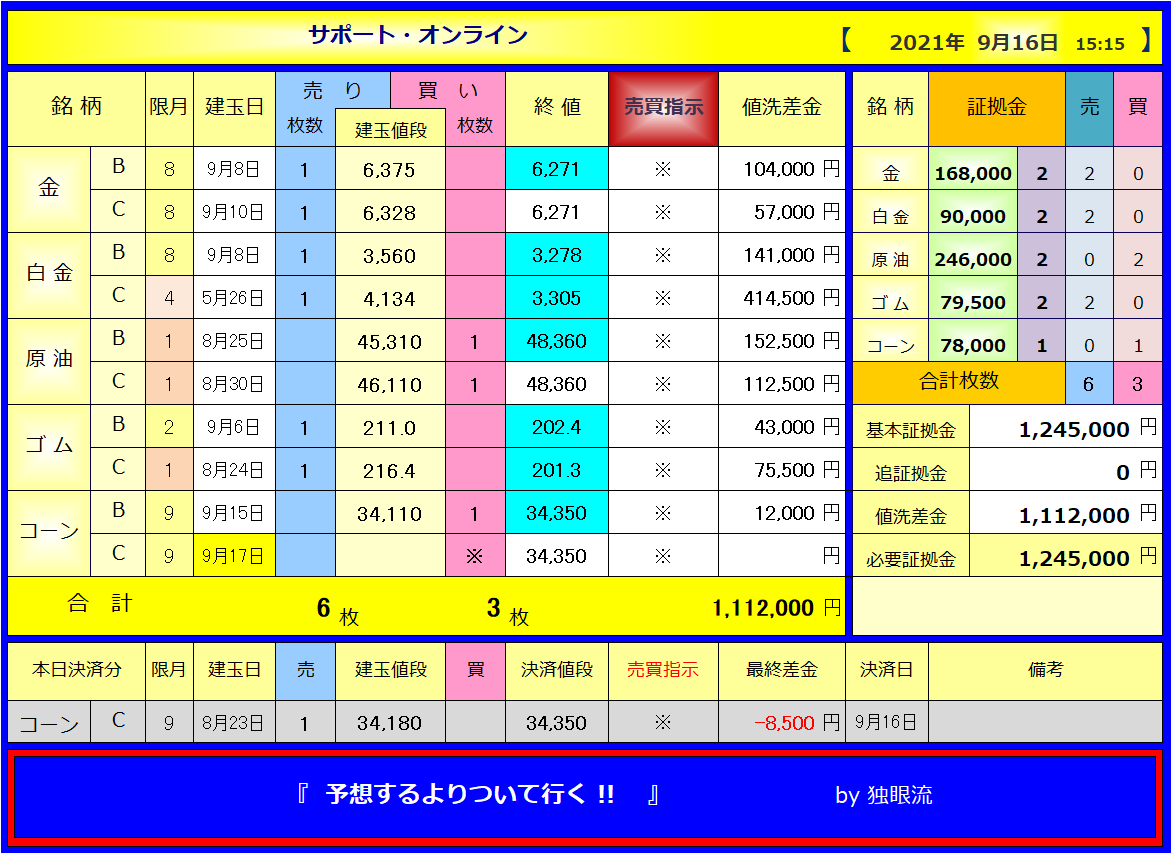This screenshot has height=853, width=1171.
Task: Click the 104,000 円 profit cell
Action: [x=781, y=169]
